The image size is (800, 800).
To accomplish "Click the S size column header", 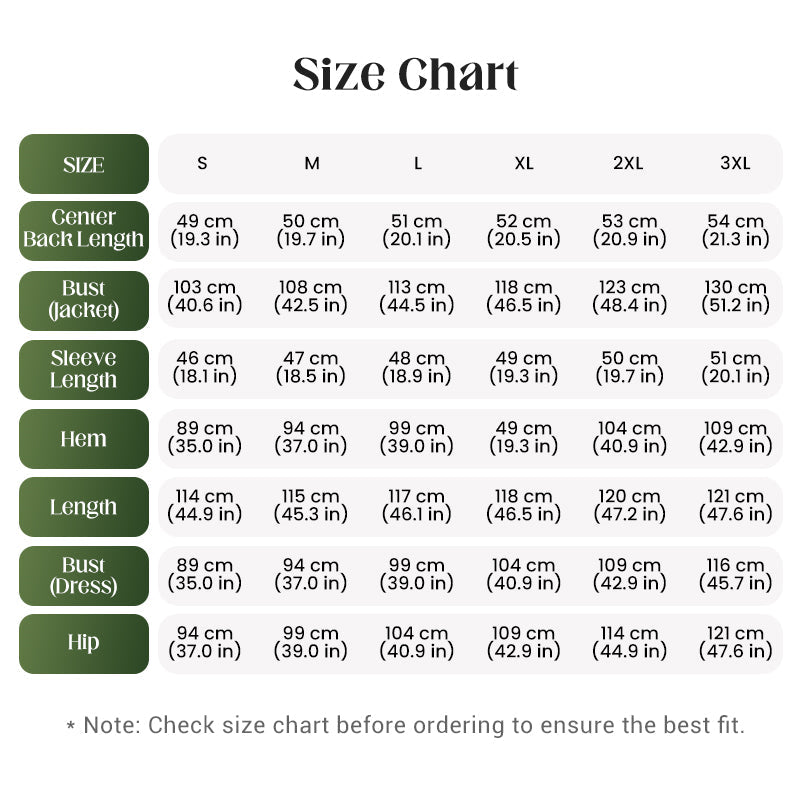I will 203,163.
